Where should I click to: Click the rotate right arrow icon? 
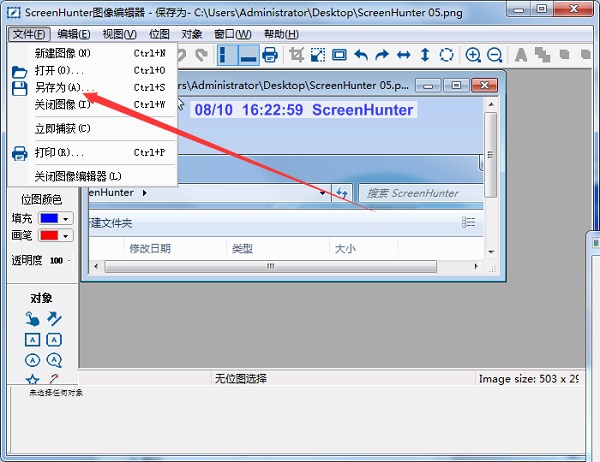382,55
